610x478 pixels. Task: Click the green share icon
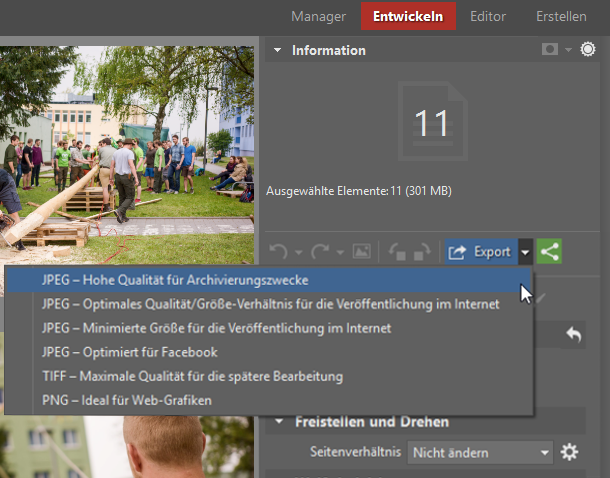point(549,251)
